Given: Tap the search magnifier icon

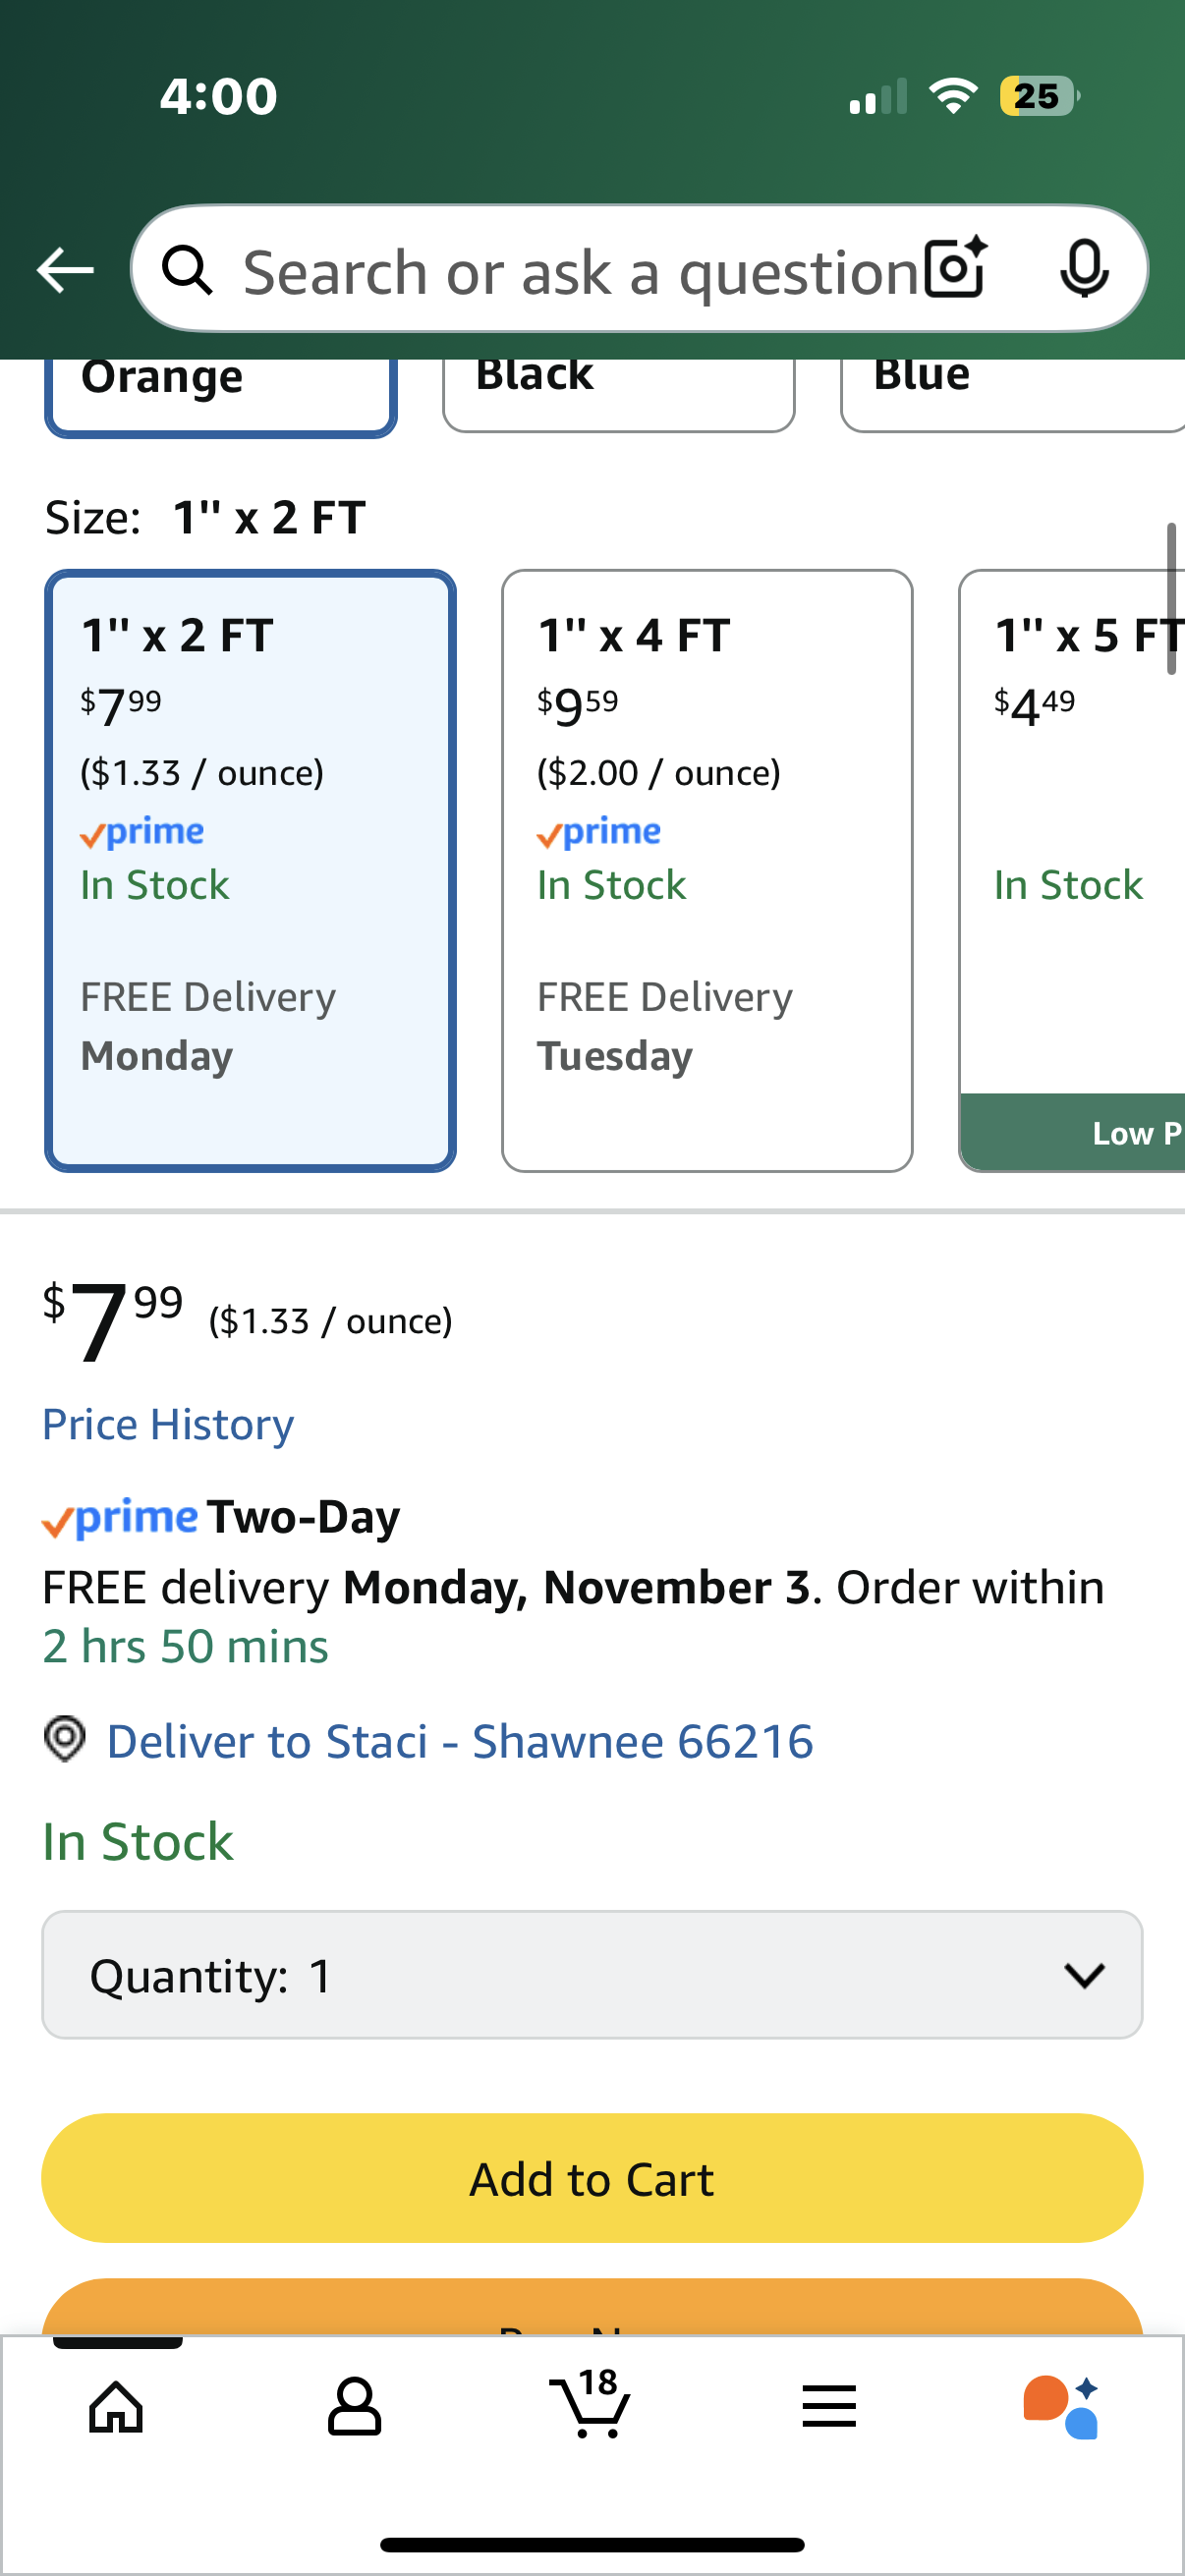Looking at the screenshot, I should (187, 270).
